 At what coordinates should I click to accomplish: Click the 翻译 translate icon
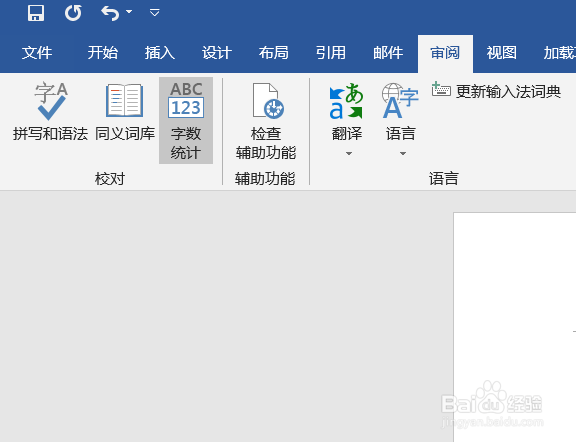click(346, 101)
